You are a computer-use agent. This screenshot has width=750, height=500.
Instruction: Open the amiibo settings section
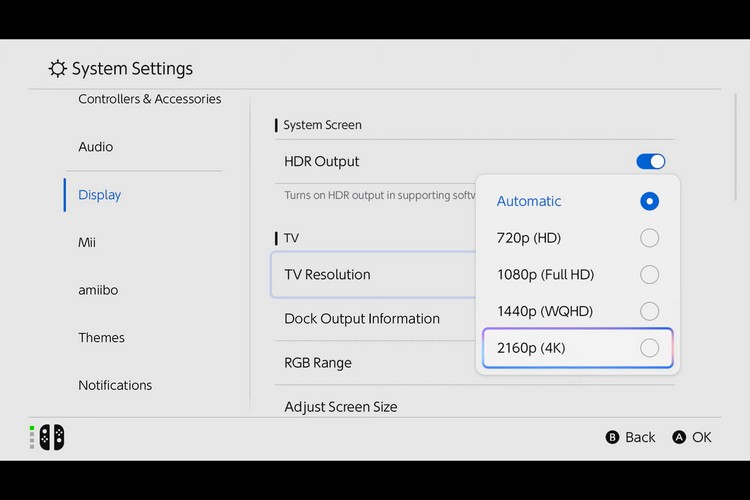[x=100, y=290]
